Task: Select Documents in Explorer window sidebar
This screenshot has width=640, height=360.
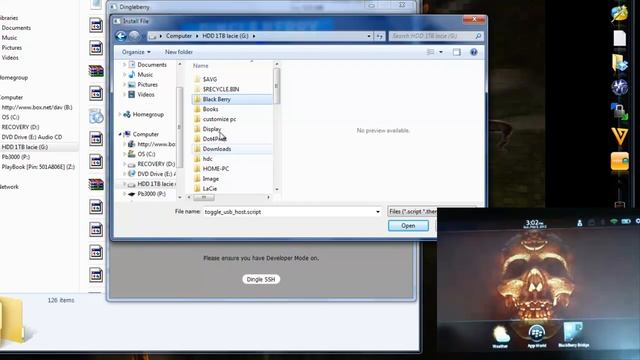Action: click(16, 28)
